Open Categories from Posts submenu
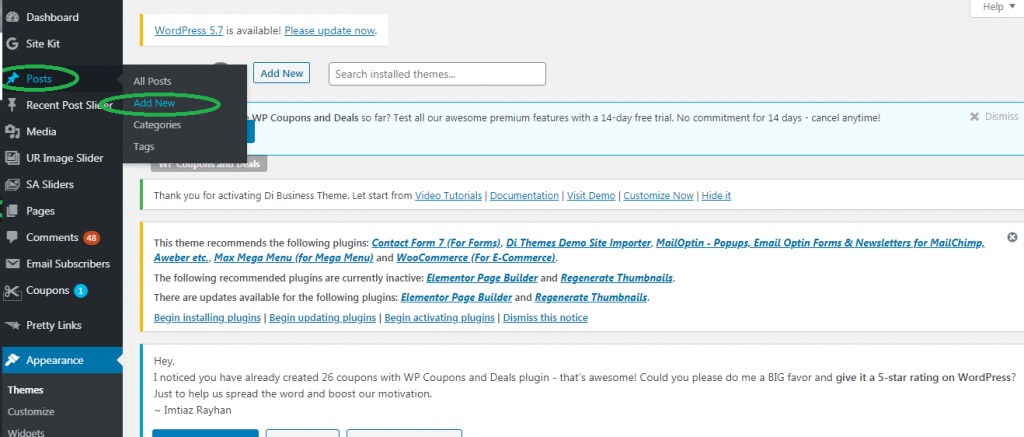Image resolution: width=1024 pixels, height=437 pixels. (157, 125)
